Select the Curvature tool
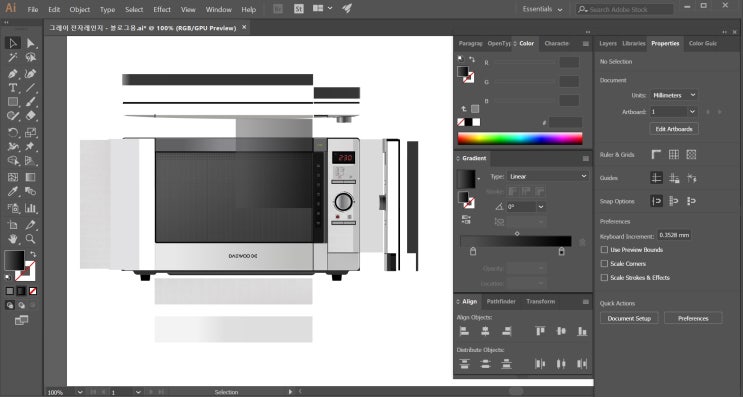Viewport: 743px width, 397px height. click(x=31, y=73)
